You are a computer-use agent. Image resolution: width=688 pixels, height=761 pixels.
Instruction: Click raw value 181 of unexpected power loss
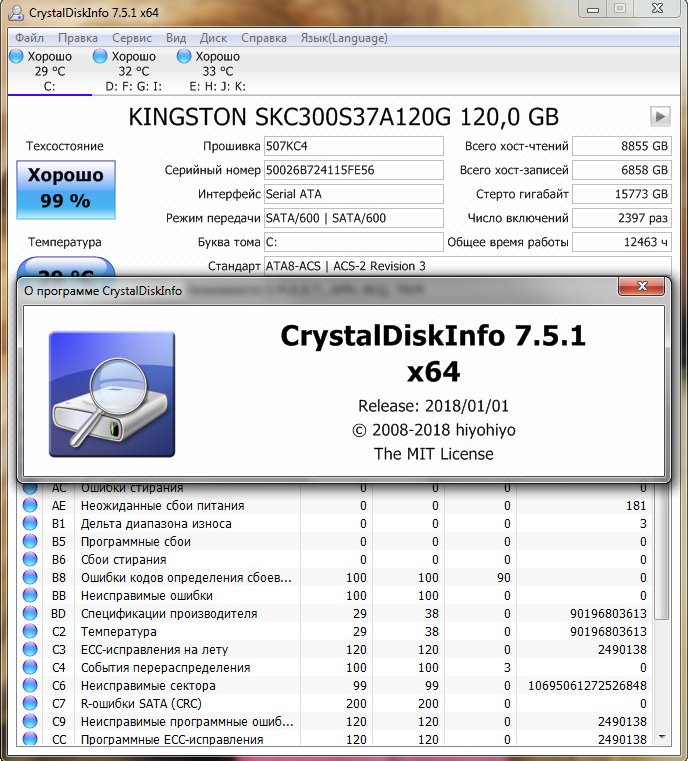click(636, 506)
